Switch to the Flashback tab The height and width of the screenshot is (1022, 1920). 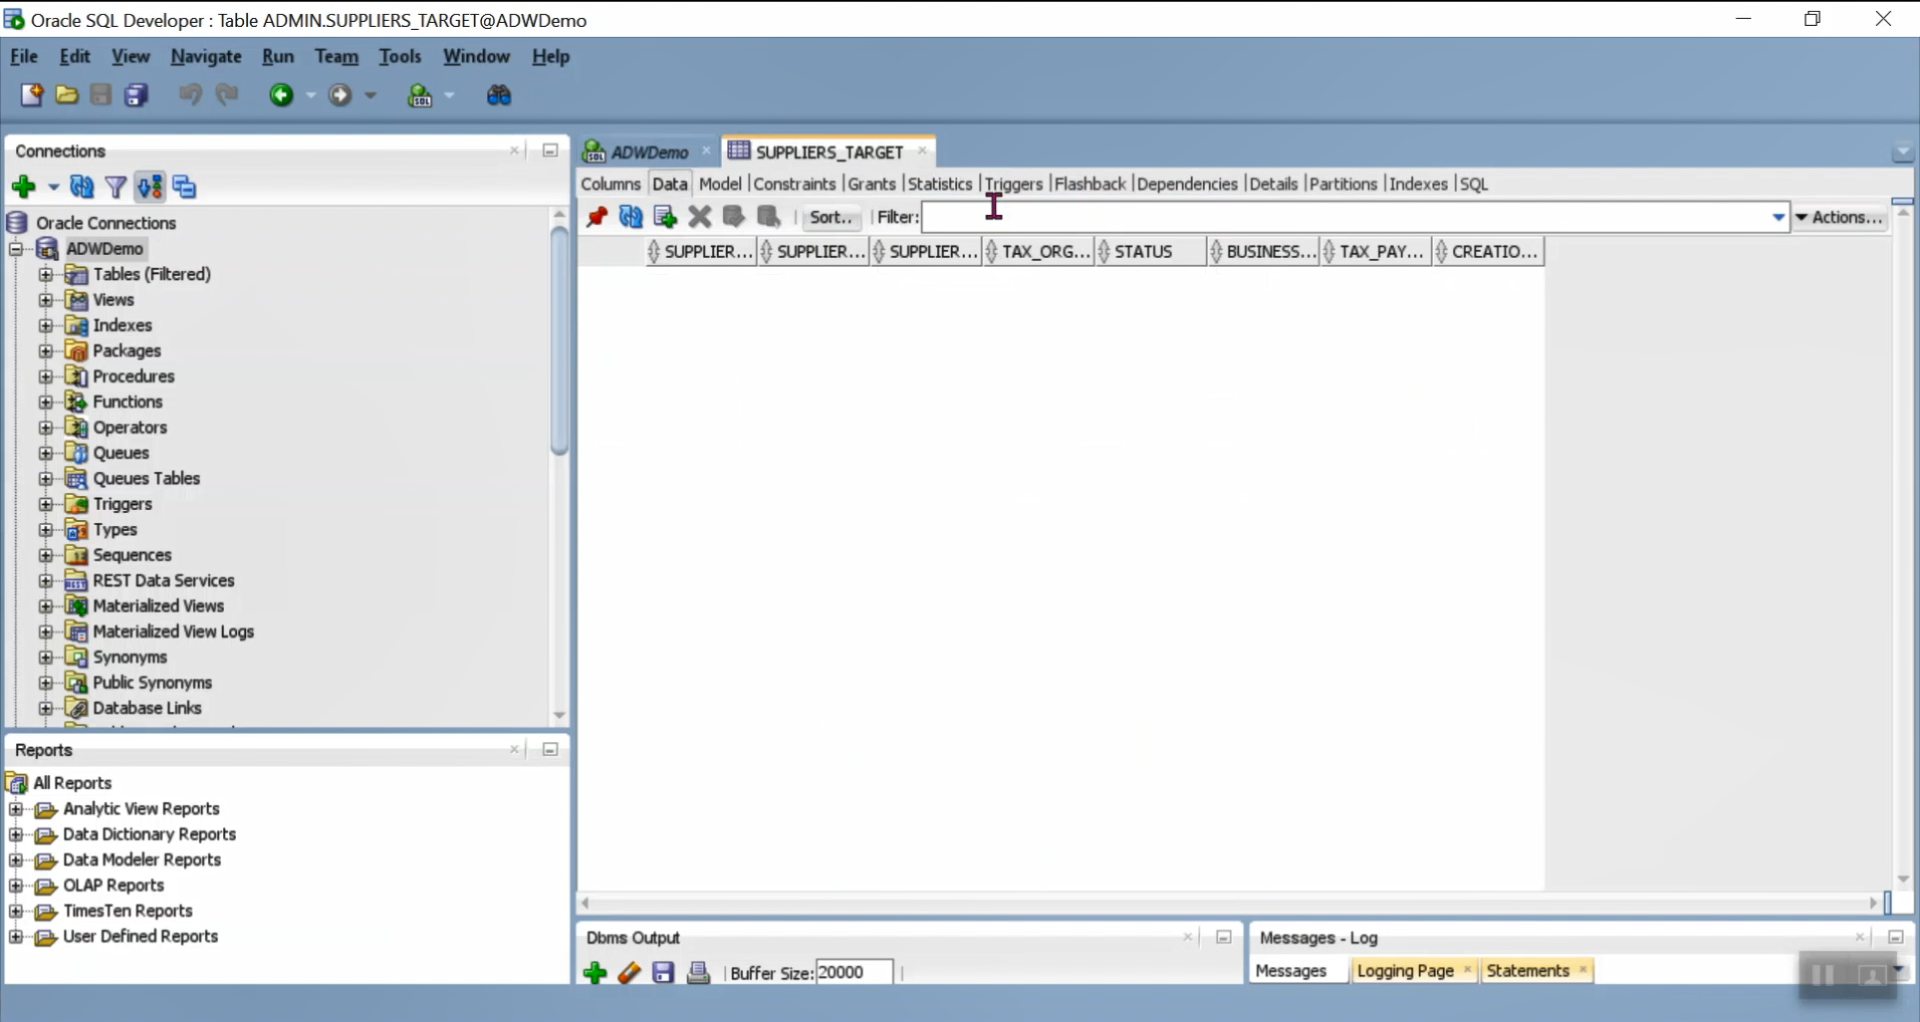click(1090, 184)
